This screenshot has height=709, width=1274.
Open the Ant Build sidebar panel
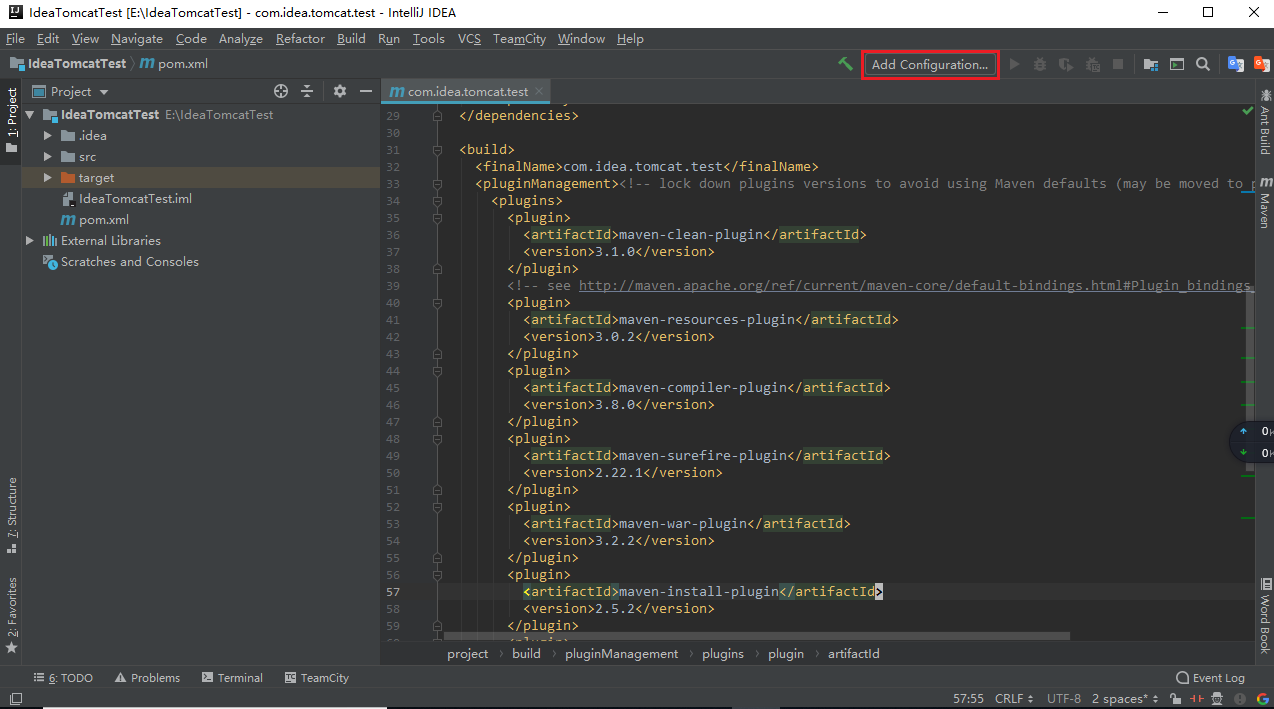pos(1264,130)
